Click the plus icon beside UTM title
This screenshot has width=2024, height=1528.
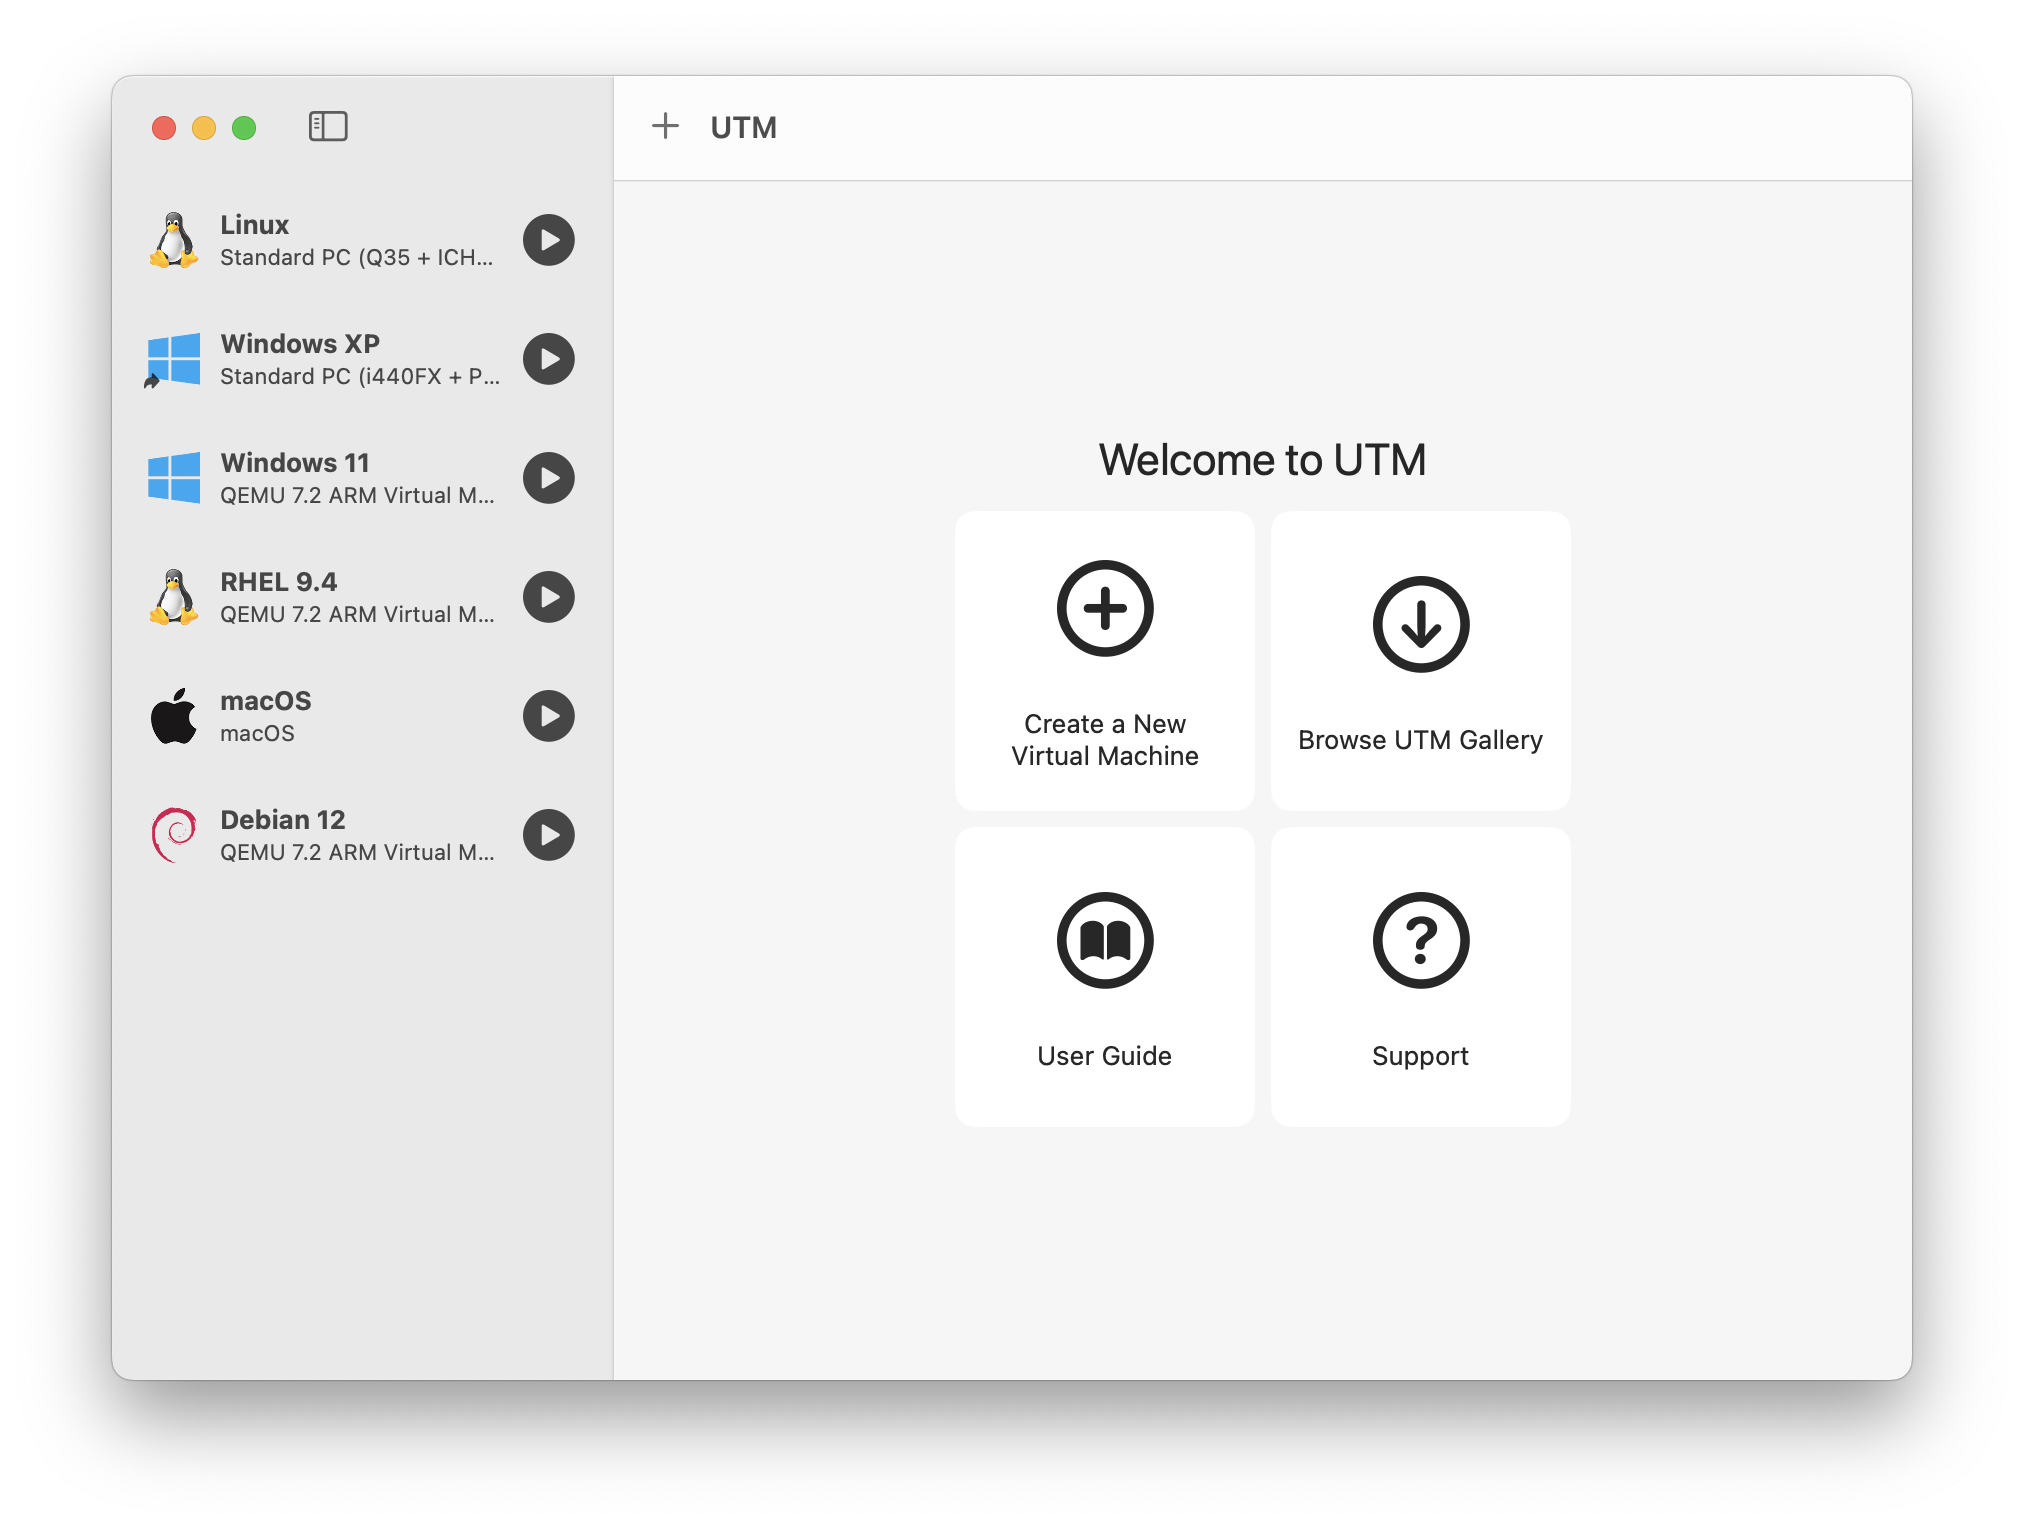(x=665, y=126)
